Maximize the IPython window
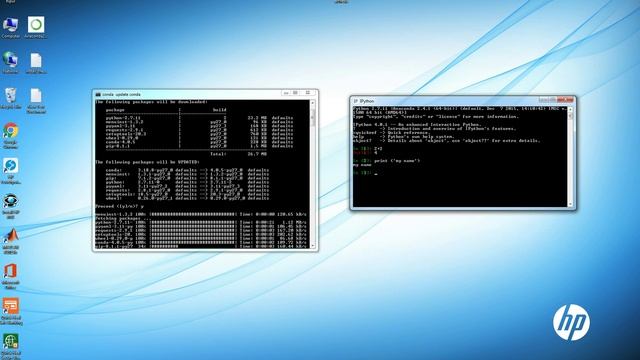640x360 pixels. 552,100
